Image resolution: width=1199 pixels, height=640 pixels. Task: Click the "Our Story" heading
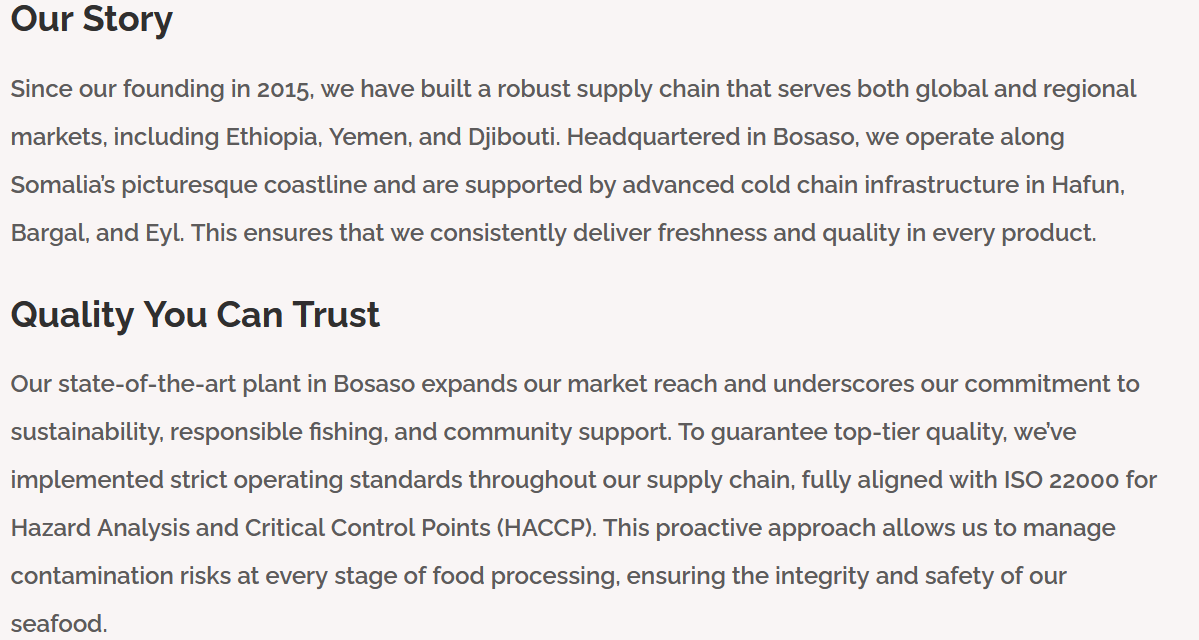coord(91,19)
